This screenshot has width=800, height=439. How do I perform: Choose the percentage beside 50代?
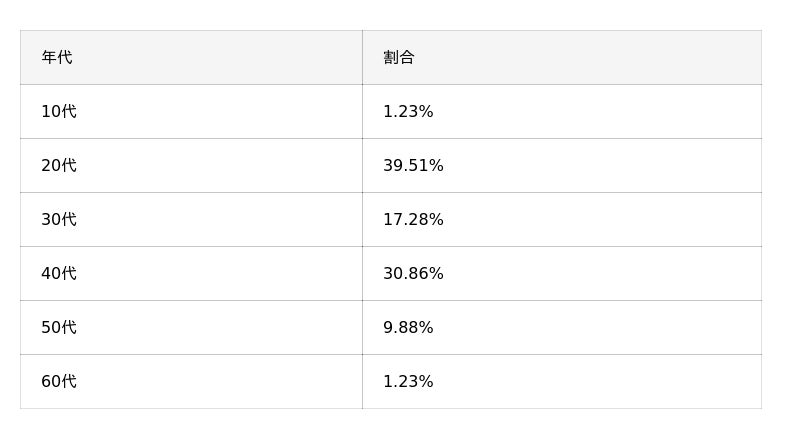pyautogui.click(x=408, y=328)
